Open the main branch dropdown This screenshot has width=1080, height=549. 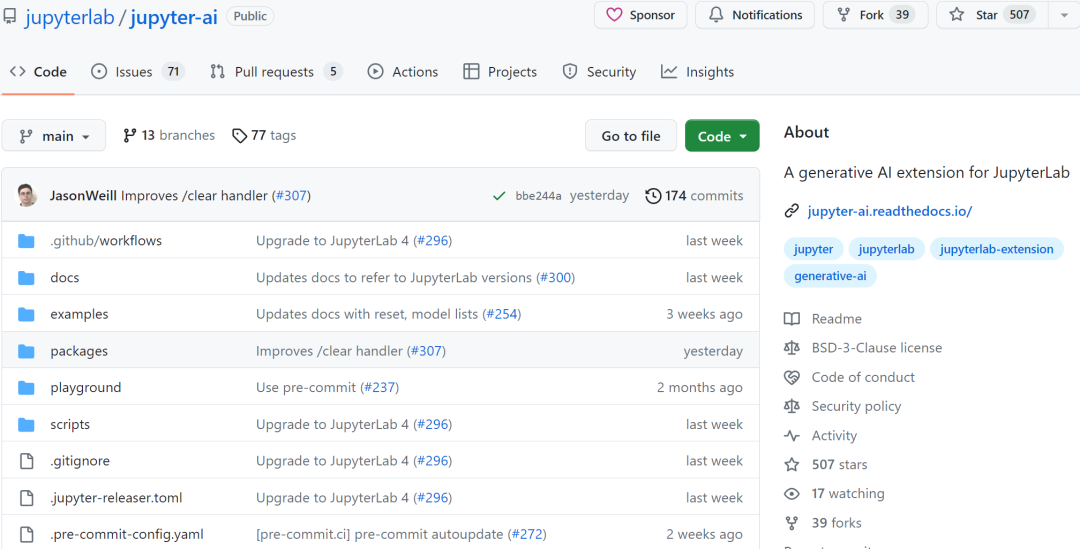(x=54, y=136)
